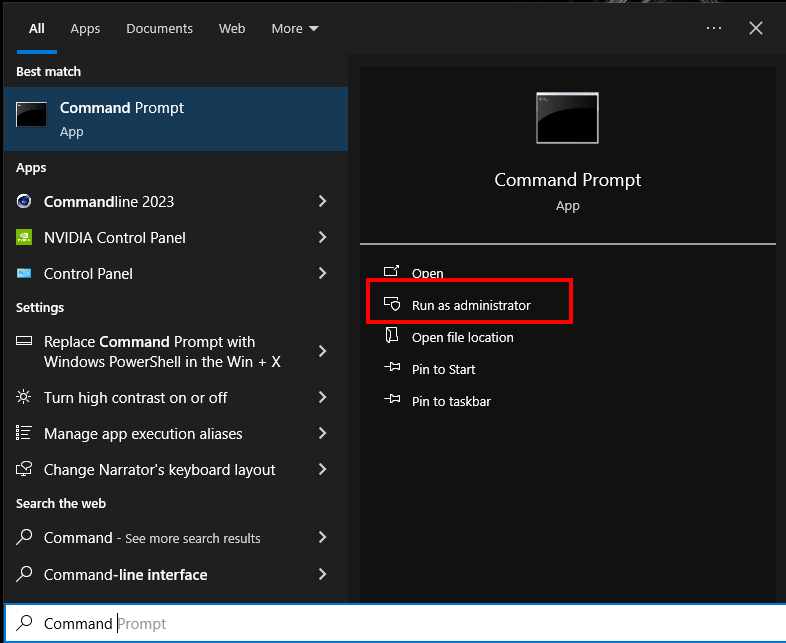Open the More dropdown filter

(295, 29)
